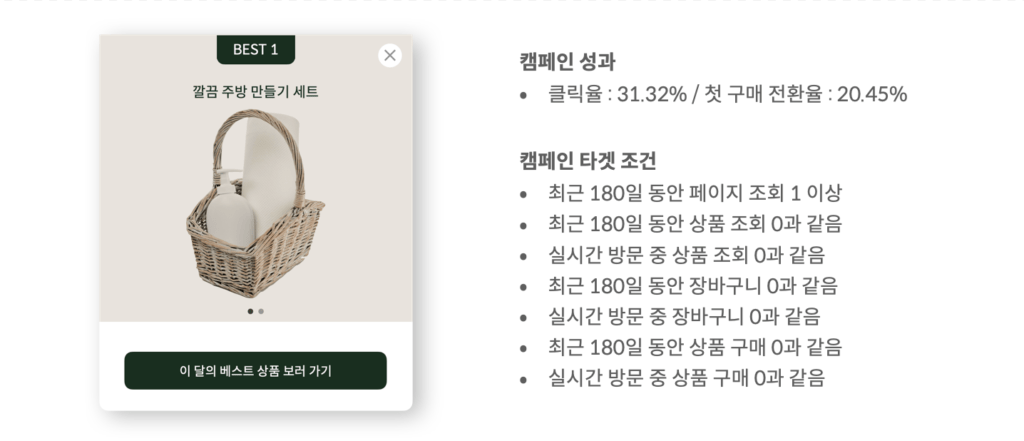Select 실시간 방문 중 상품 구매 condition
1024x441 pixels.
(686, 378)
